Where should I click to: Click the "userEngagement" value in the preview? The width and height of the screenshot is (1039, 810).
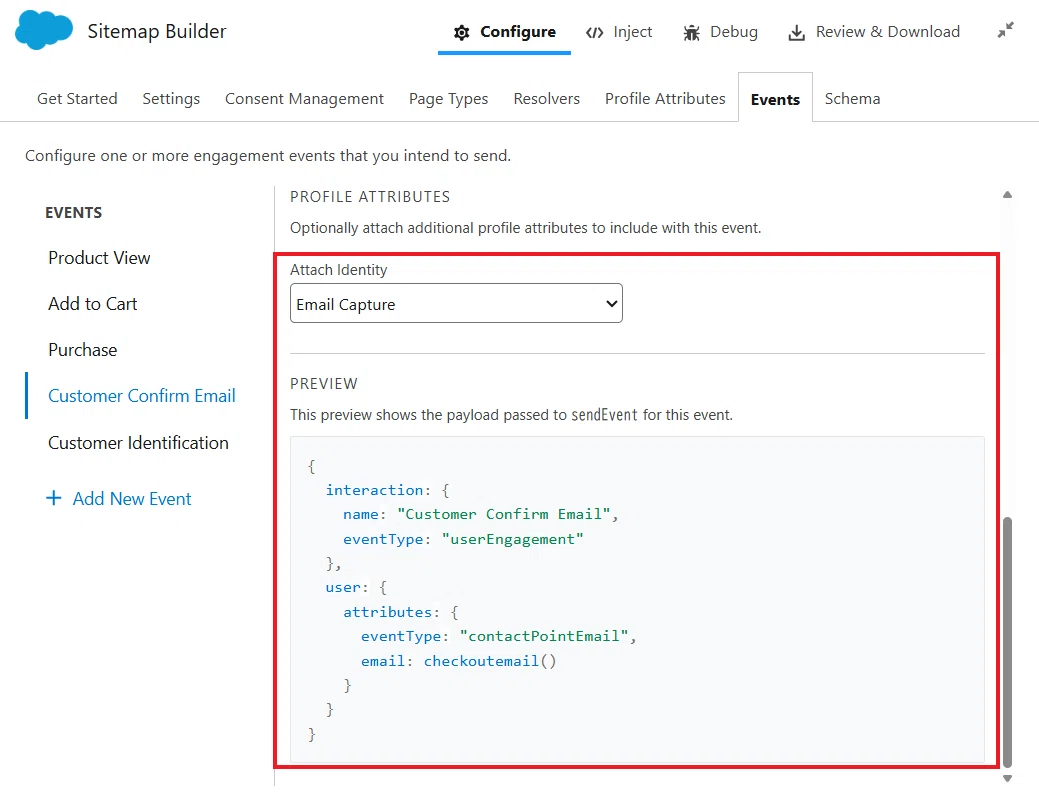point(512,539)
